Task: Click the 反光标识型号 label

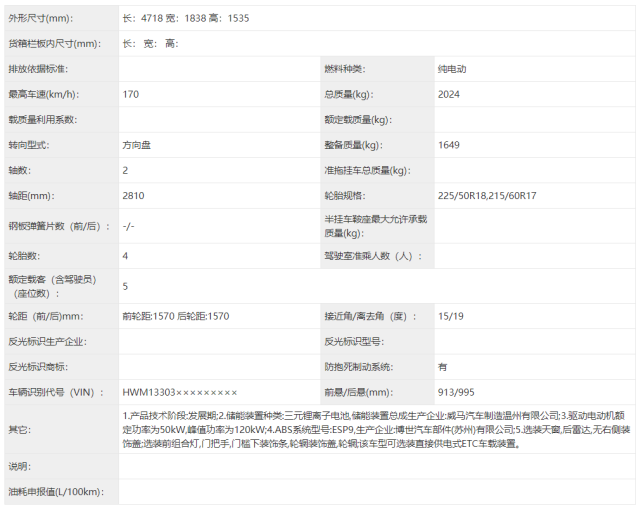Action: pyautogui.click(x=354, y=342)
